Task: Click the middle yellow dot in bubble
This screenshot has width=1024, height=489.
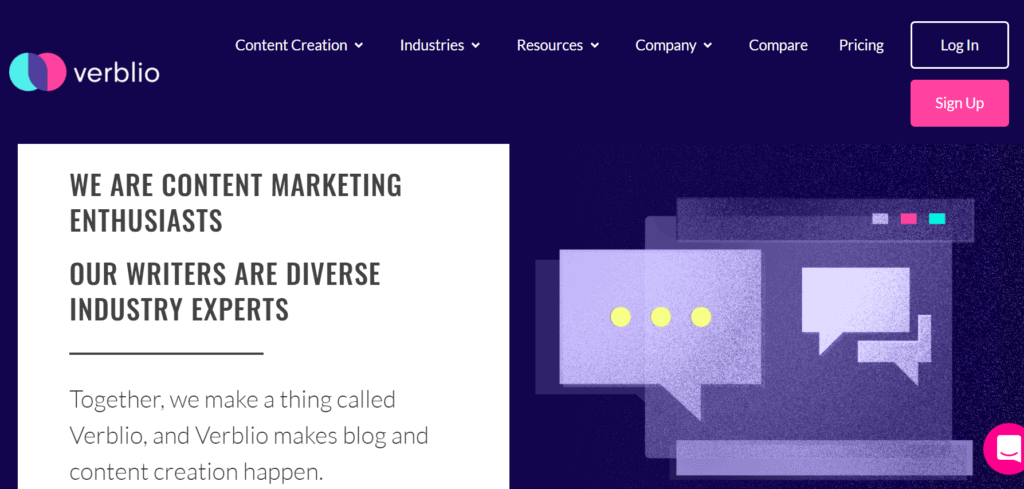Action: click(x=661, y=317)
